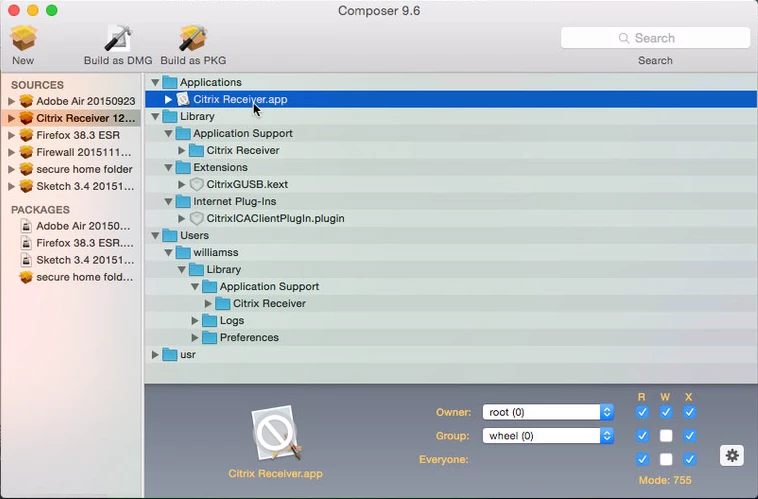
Task: Click the Search input field
Action: coord(656,38)
